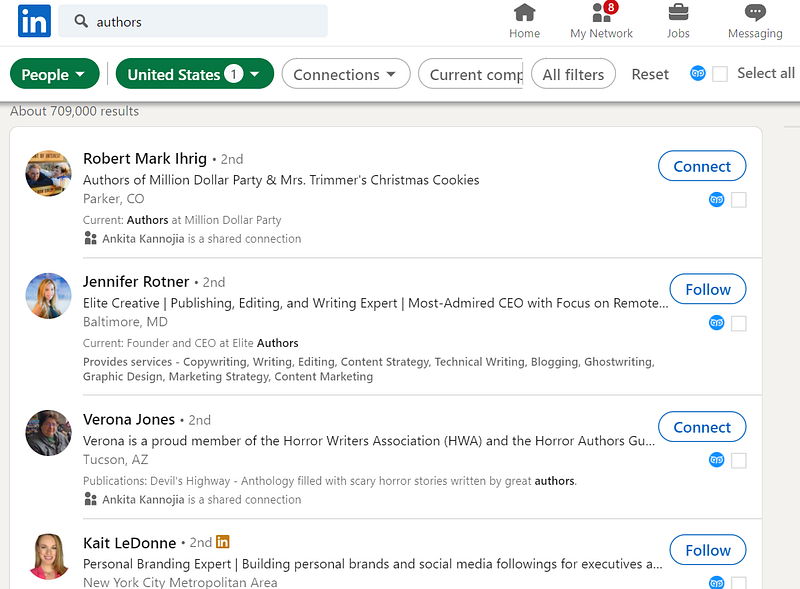Viewport: 800px width, 589px height.
Task: Check the box for Kait LeDonne
Action: pyautogui.click(x=739, y=583)
